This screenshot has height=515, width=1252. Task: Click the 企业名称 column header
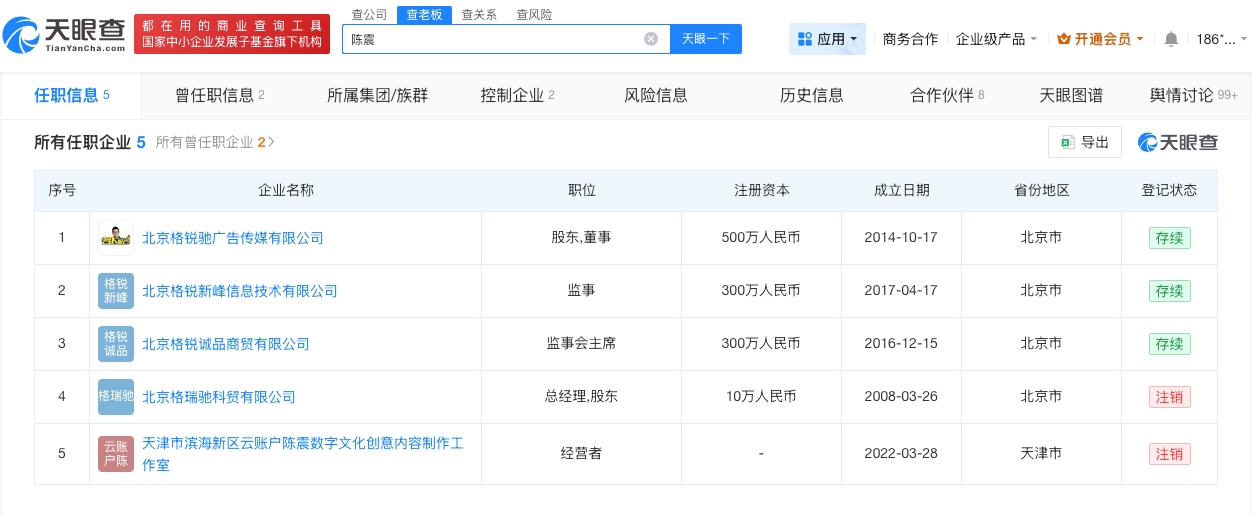click(x=286, y=190)
